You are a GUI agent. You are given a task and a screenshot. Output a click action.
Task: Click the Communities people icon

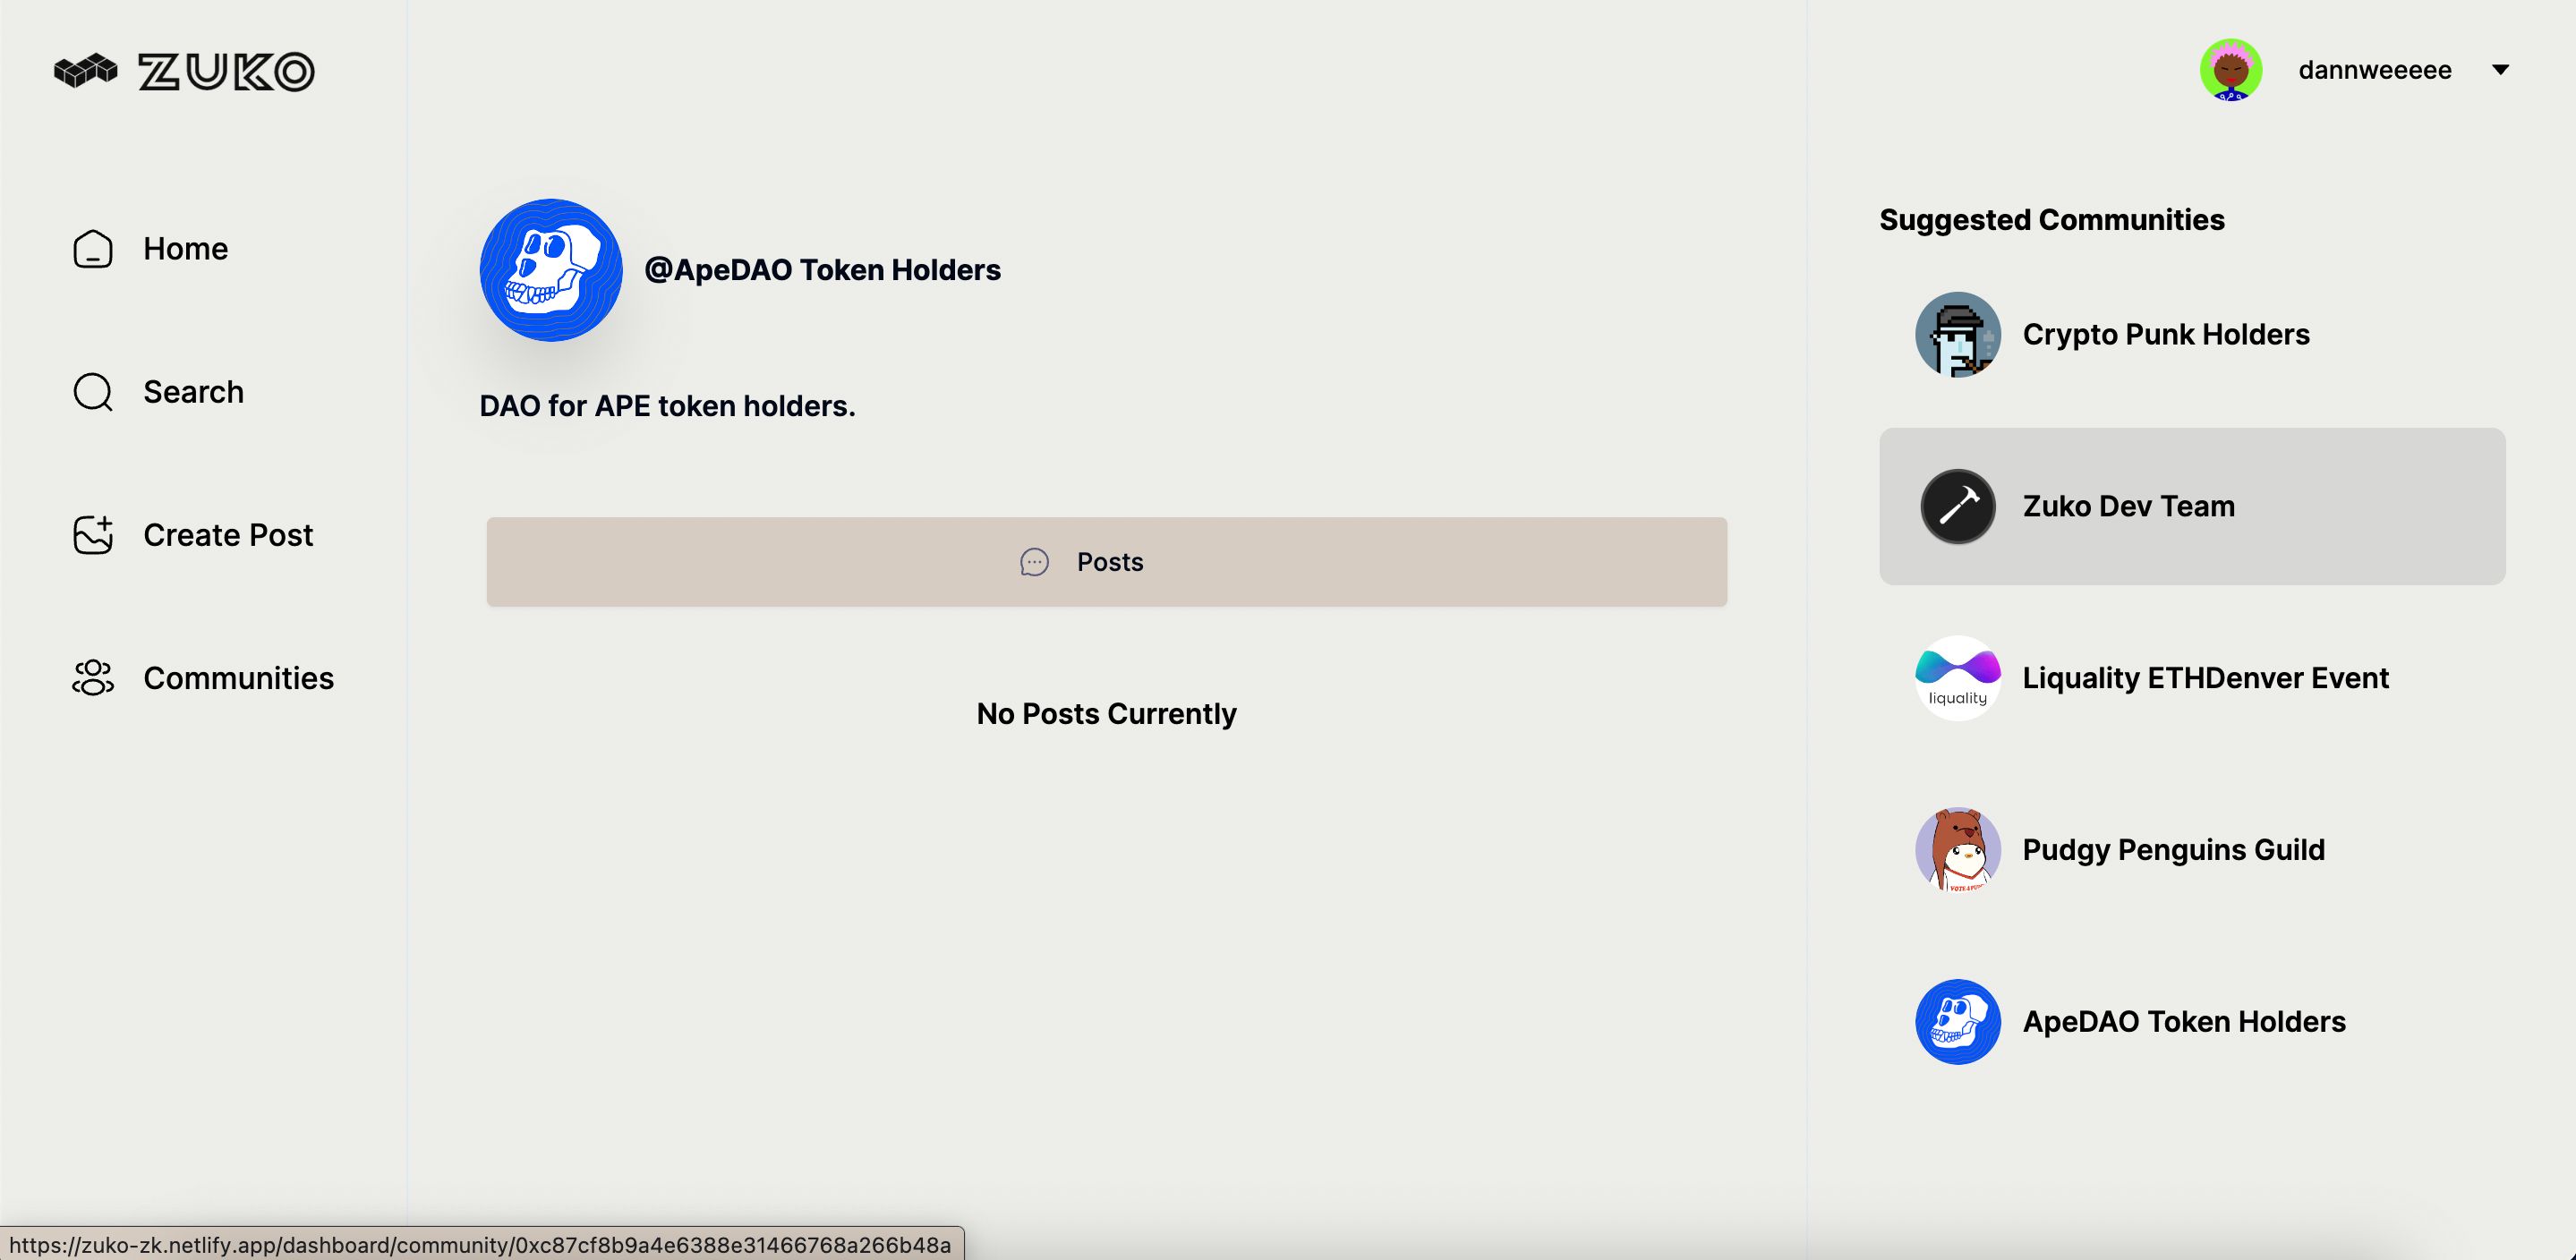coord(93,678)
